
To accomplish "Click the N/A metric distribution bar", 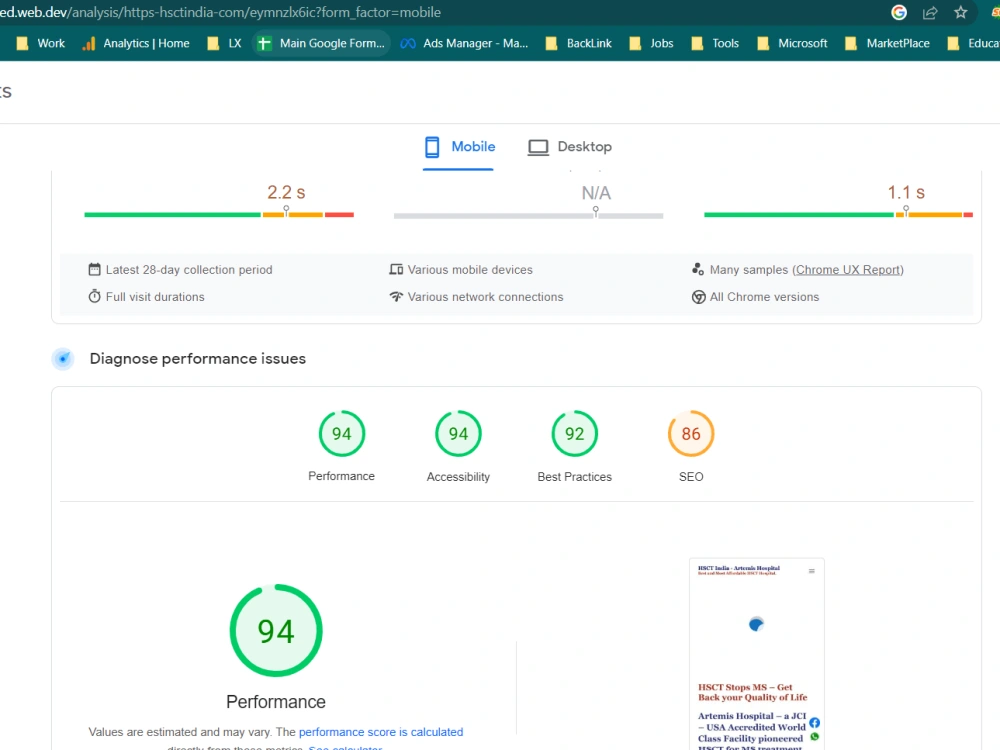I will 528,216.
